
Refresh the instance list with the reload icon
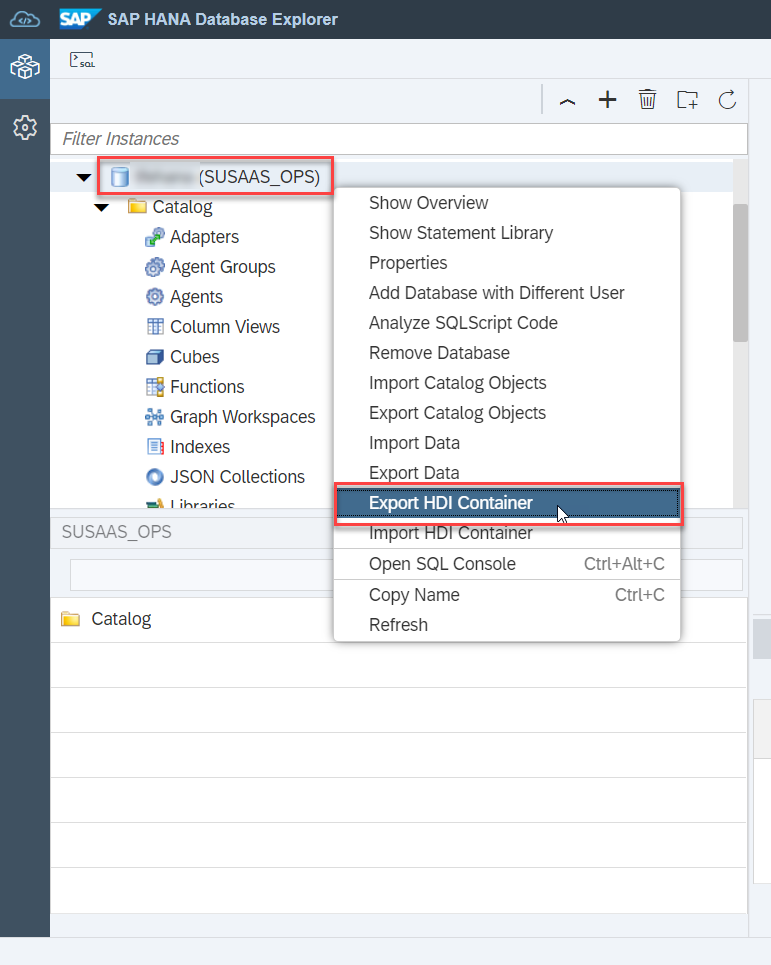tap(727, 100)
